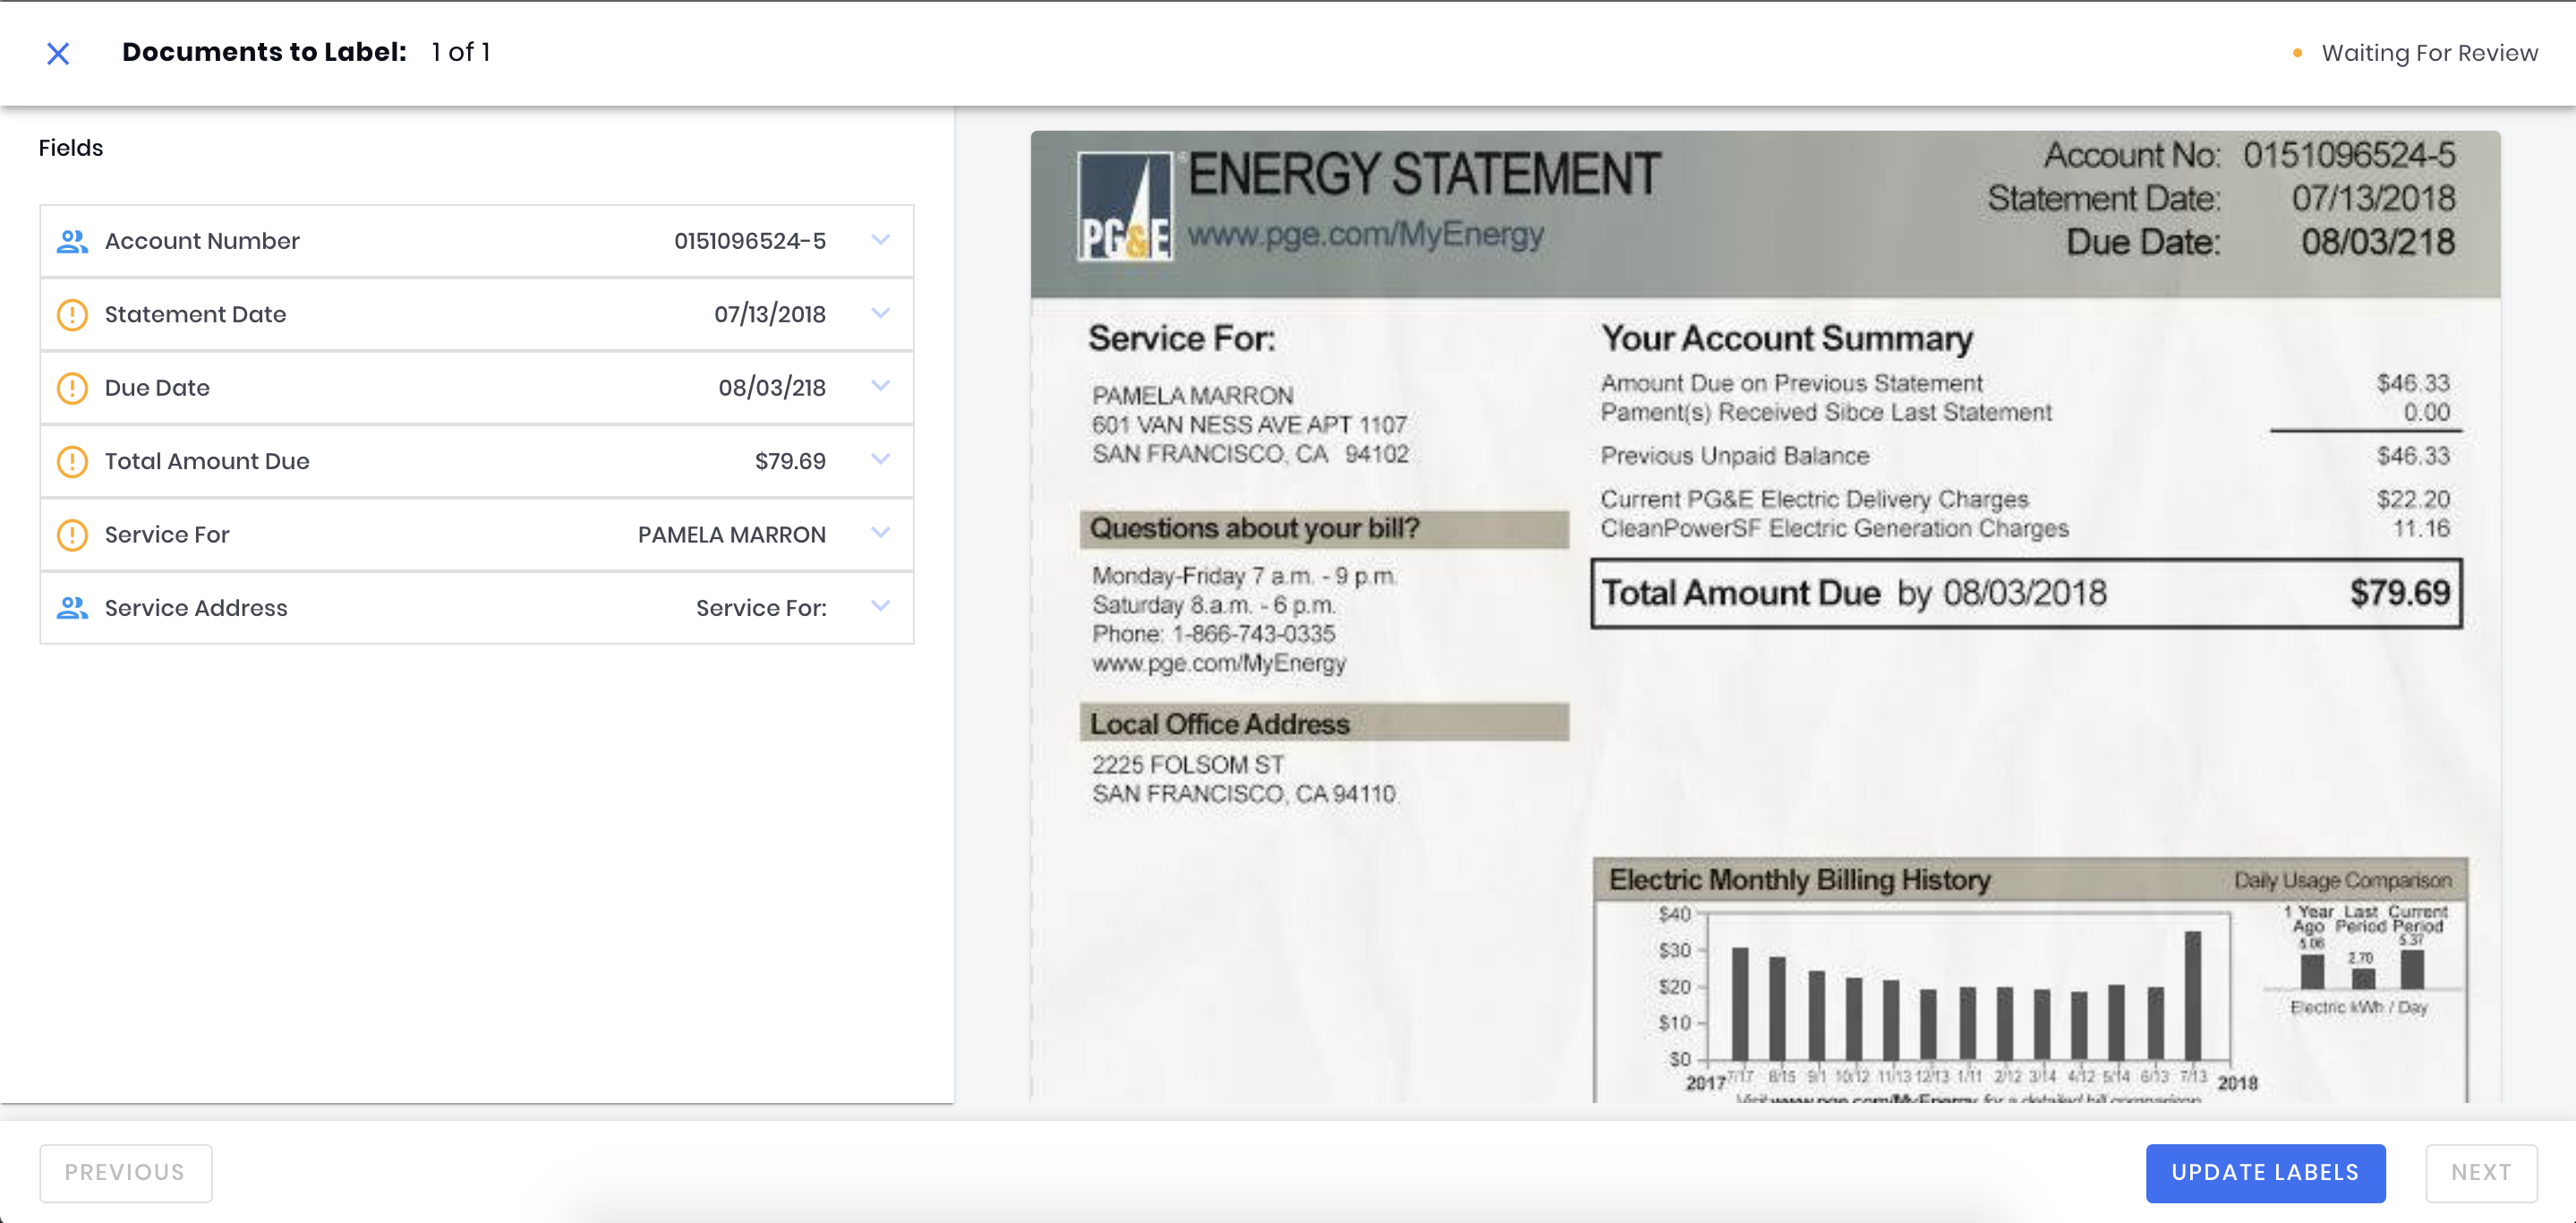Select the PAMELA MARRON field value
Viewport: 2576px width, 1223px height.
(x=731, y=535)
